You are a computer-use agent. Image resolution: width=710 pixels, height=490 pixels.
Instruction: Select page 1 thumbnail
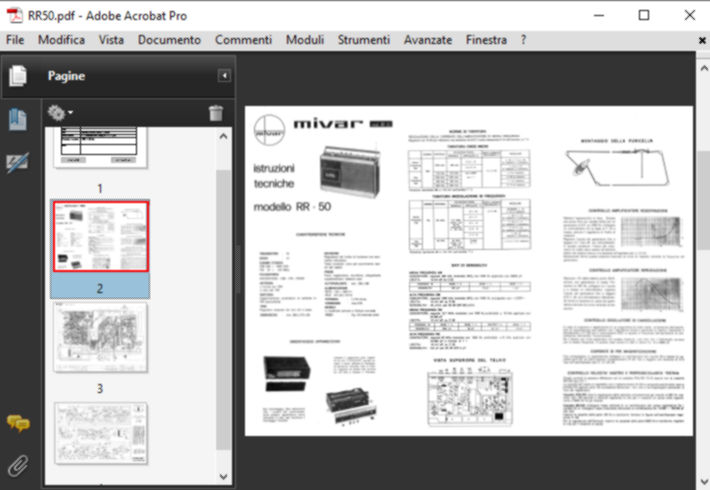click(x=100, y=148)
